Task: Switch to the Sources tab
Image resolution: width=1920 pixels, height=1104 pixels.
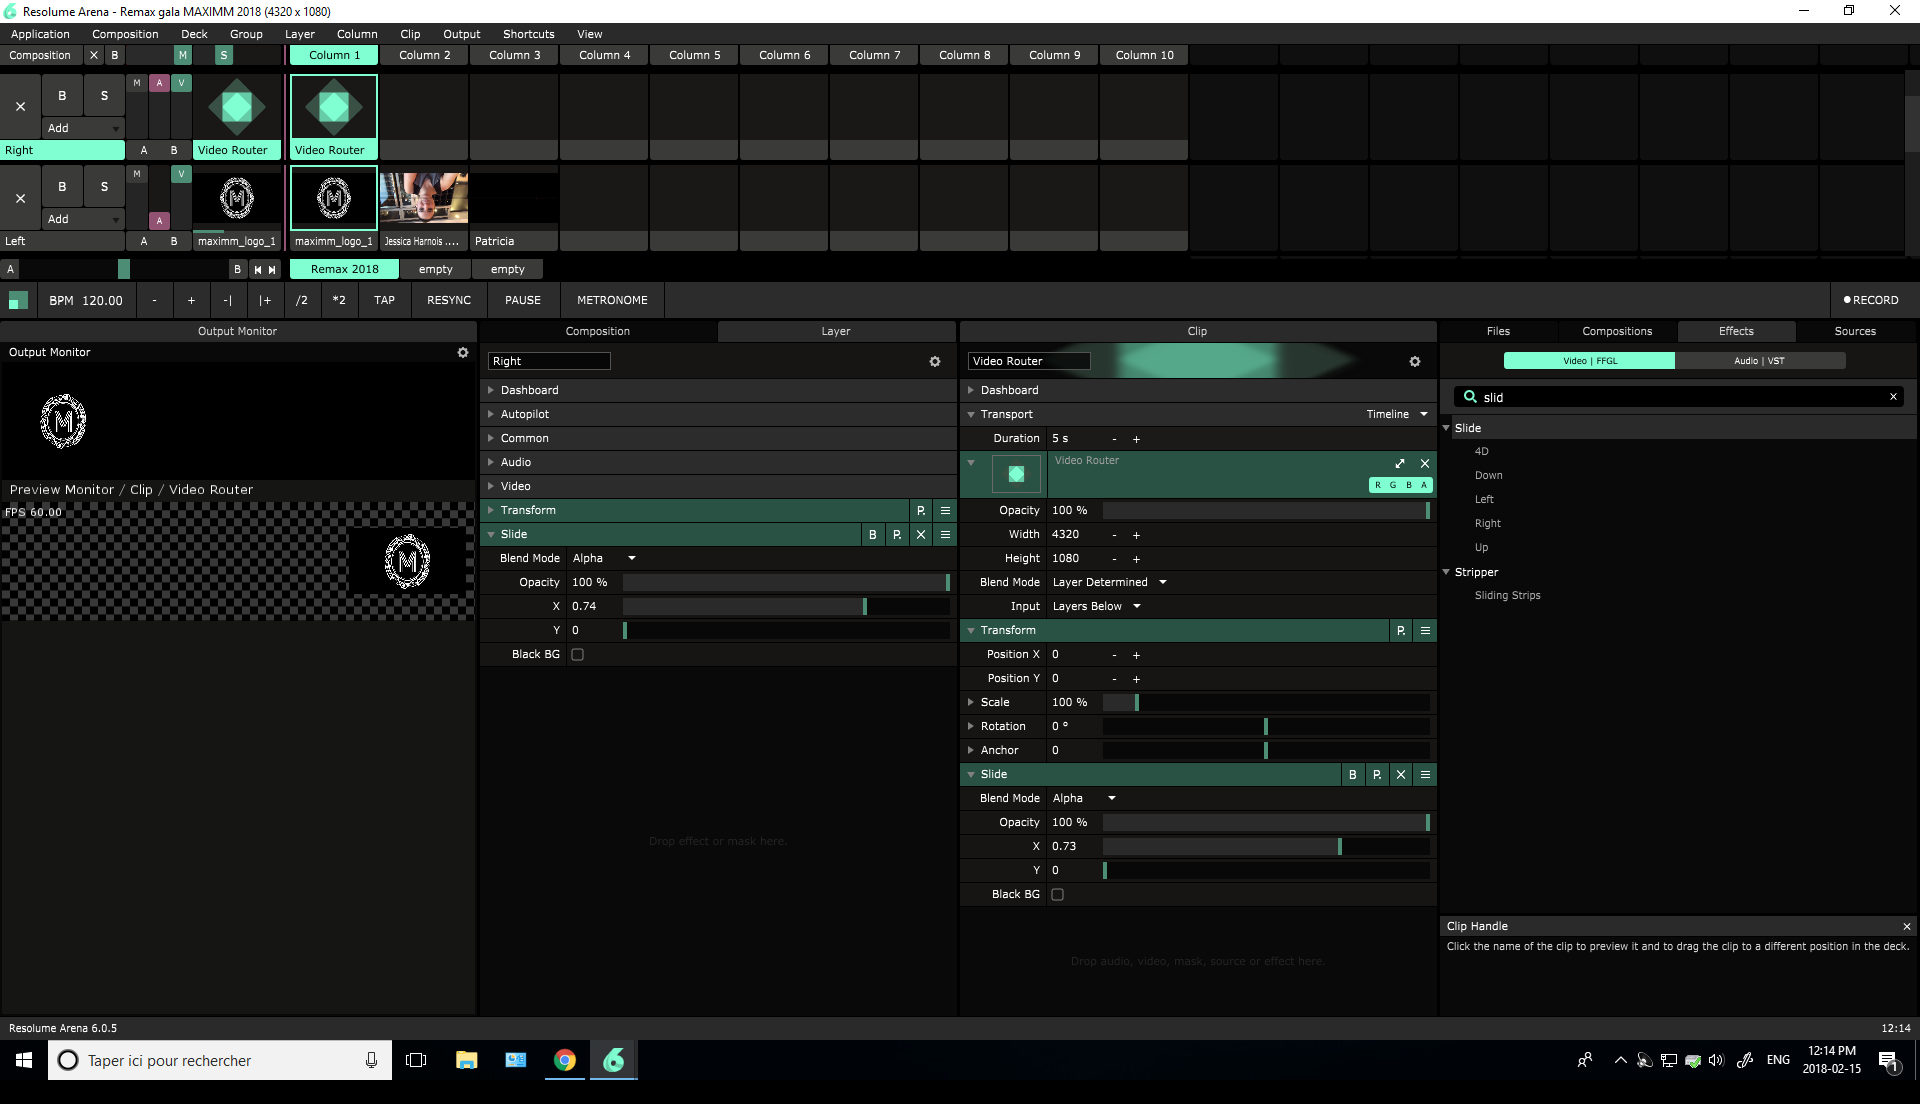Action: [x=1855, y=332]
